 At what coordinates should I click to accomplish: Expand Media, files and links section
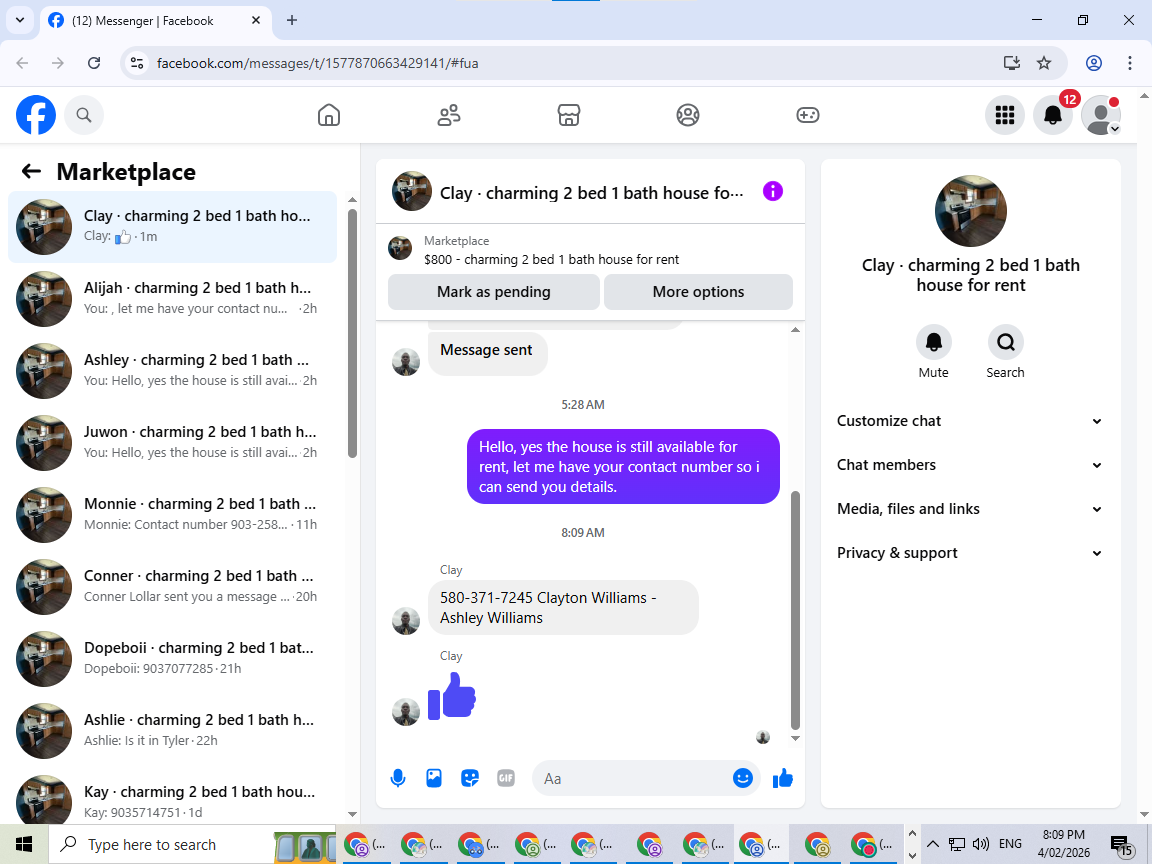[x=971, y=509]
